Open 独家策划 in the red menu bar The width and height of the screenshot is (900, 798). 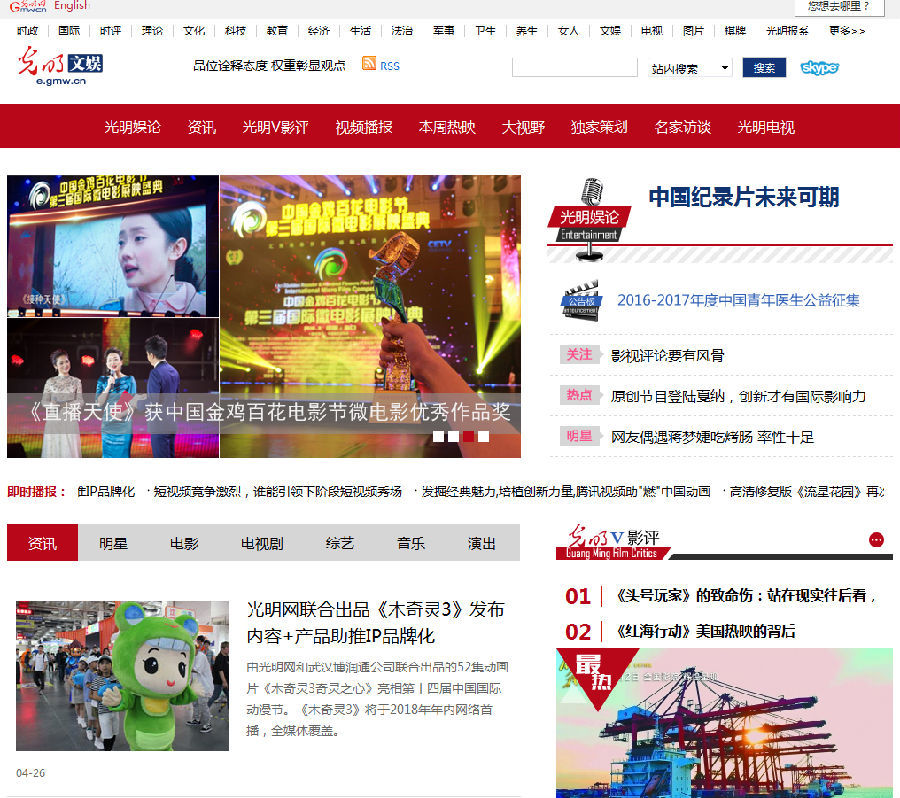pyautogui.click(x=599, y=127)
